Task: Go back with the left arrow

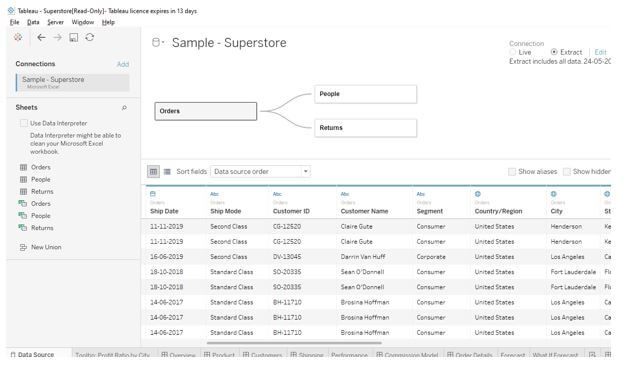Action: (41, 38)
